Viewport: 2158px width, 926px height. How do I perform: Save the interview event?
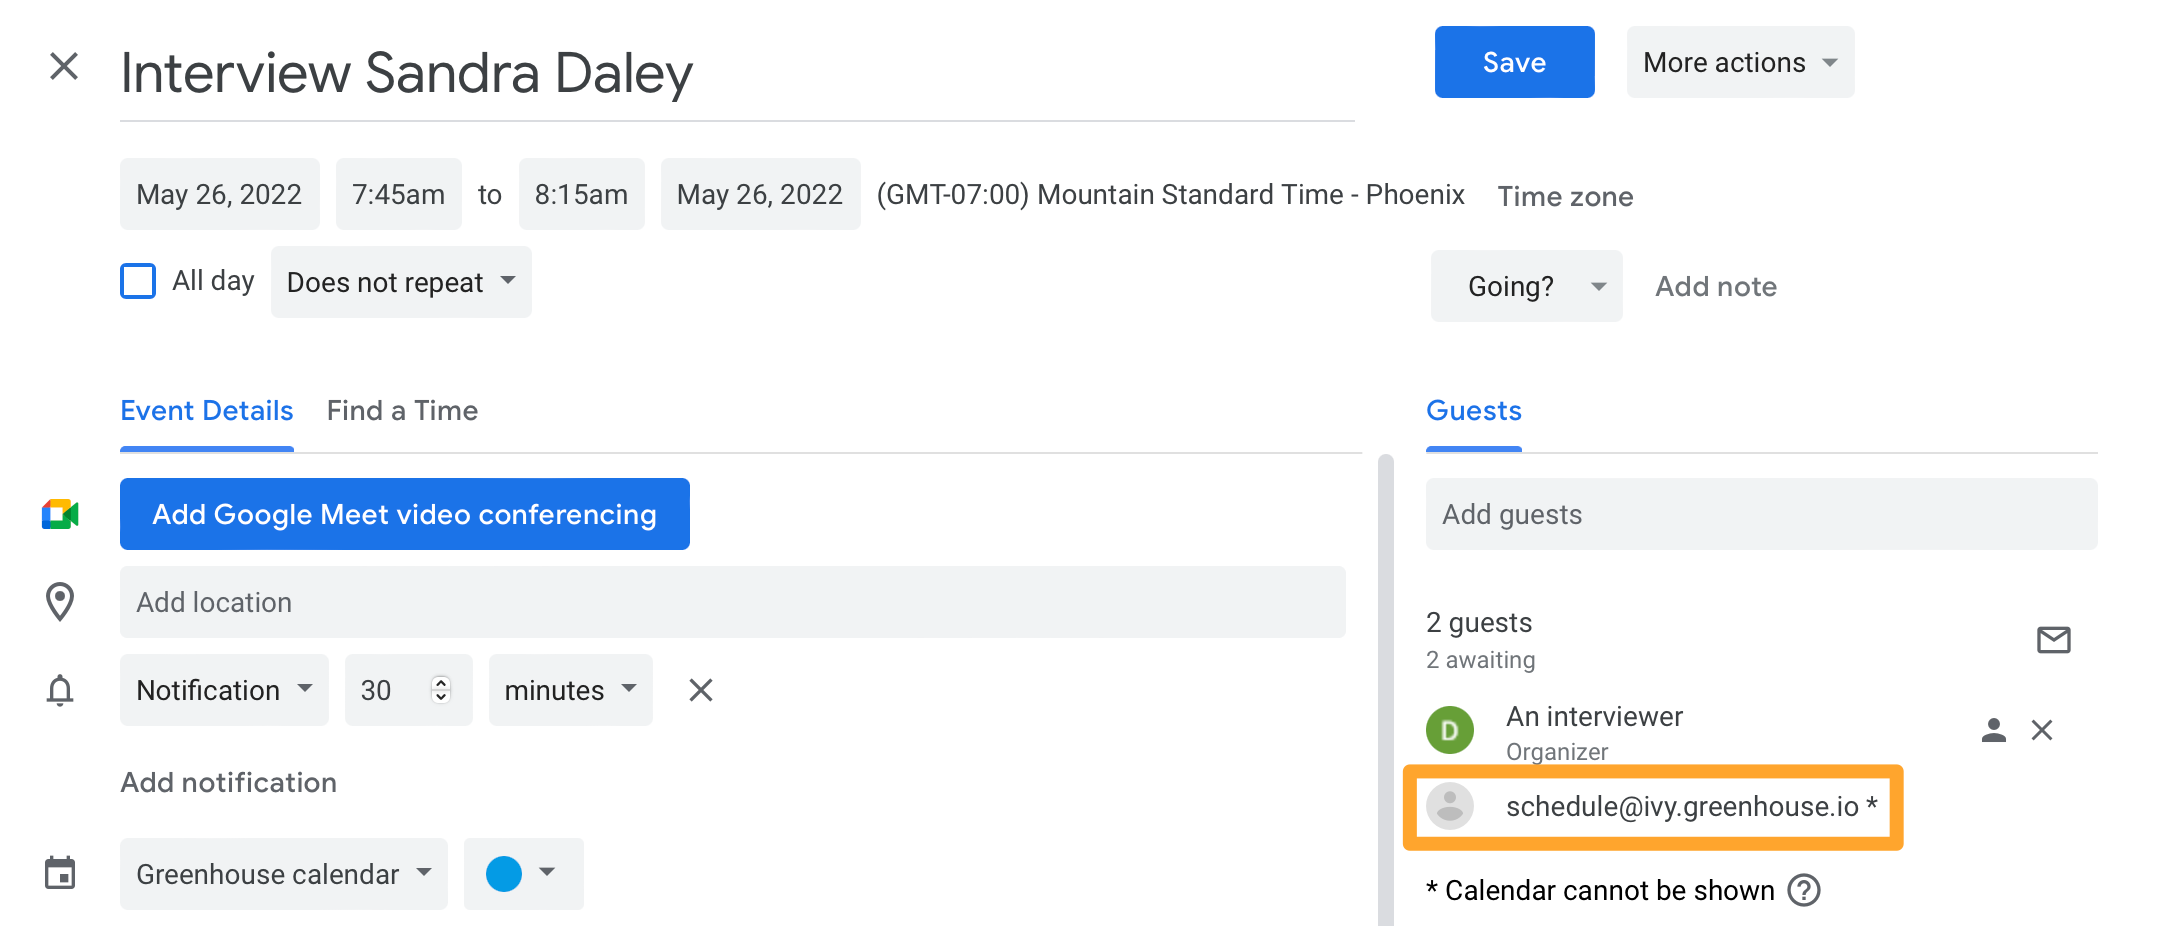(1514, 62)
